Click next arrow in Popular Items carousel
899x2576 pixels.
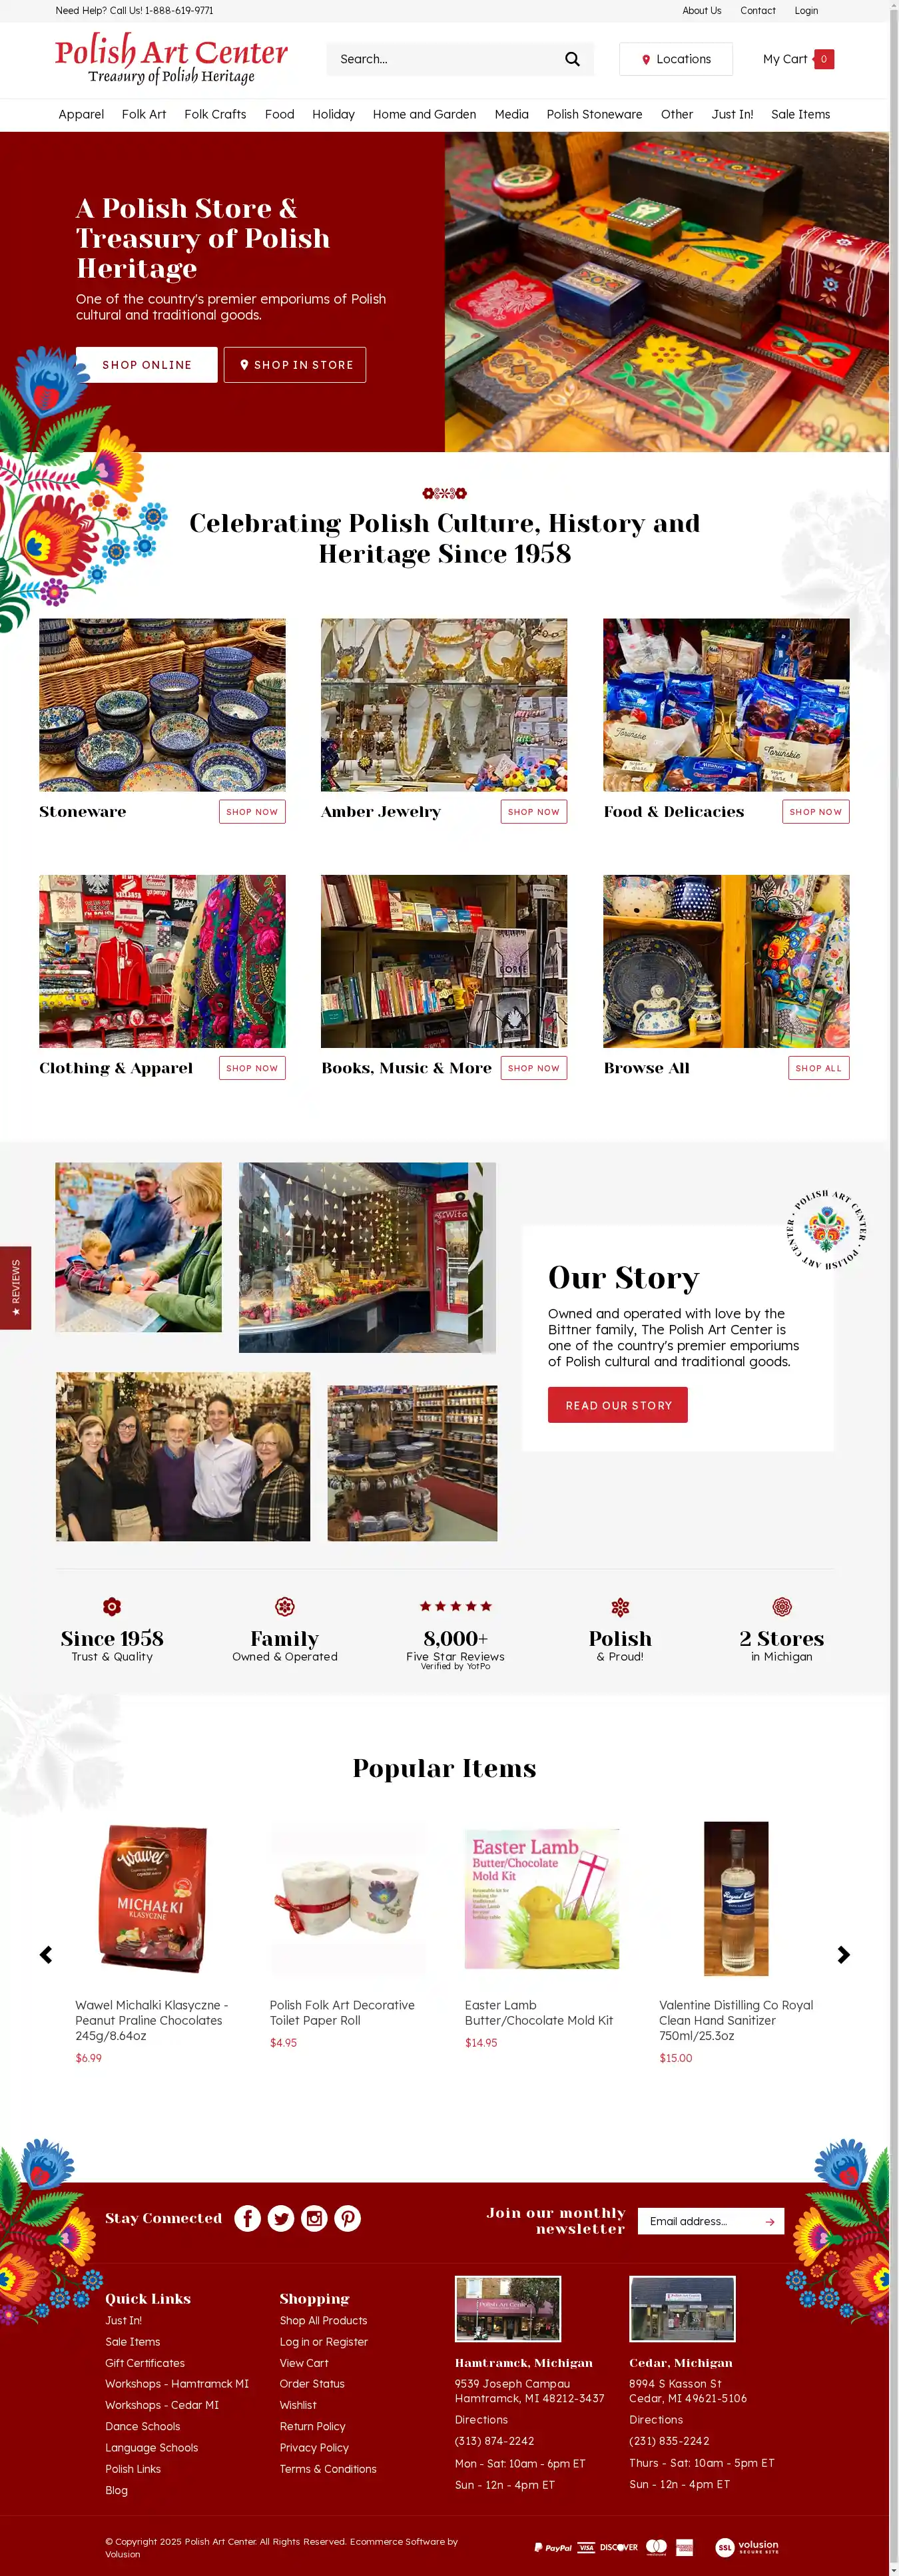[x=843, y=1954]
